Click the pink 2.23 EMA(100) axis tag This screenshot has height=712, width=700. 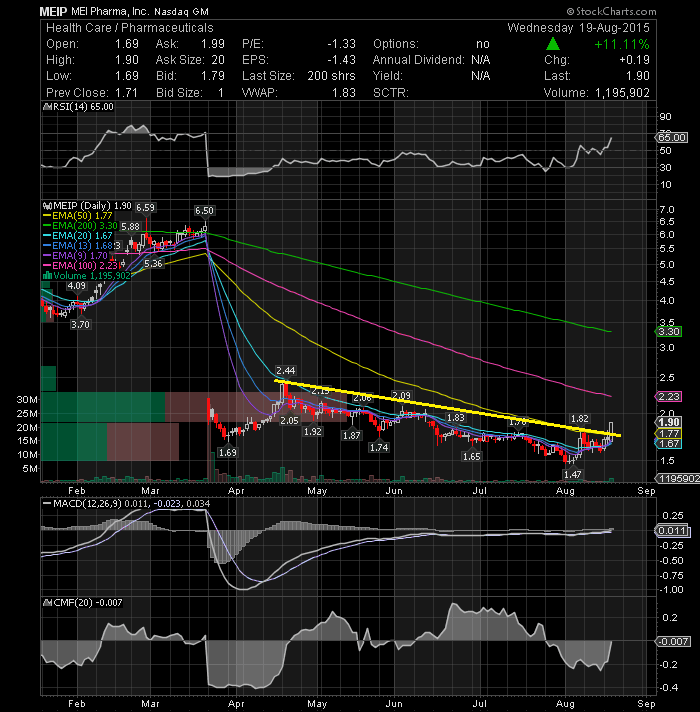(x=669, y=397)
